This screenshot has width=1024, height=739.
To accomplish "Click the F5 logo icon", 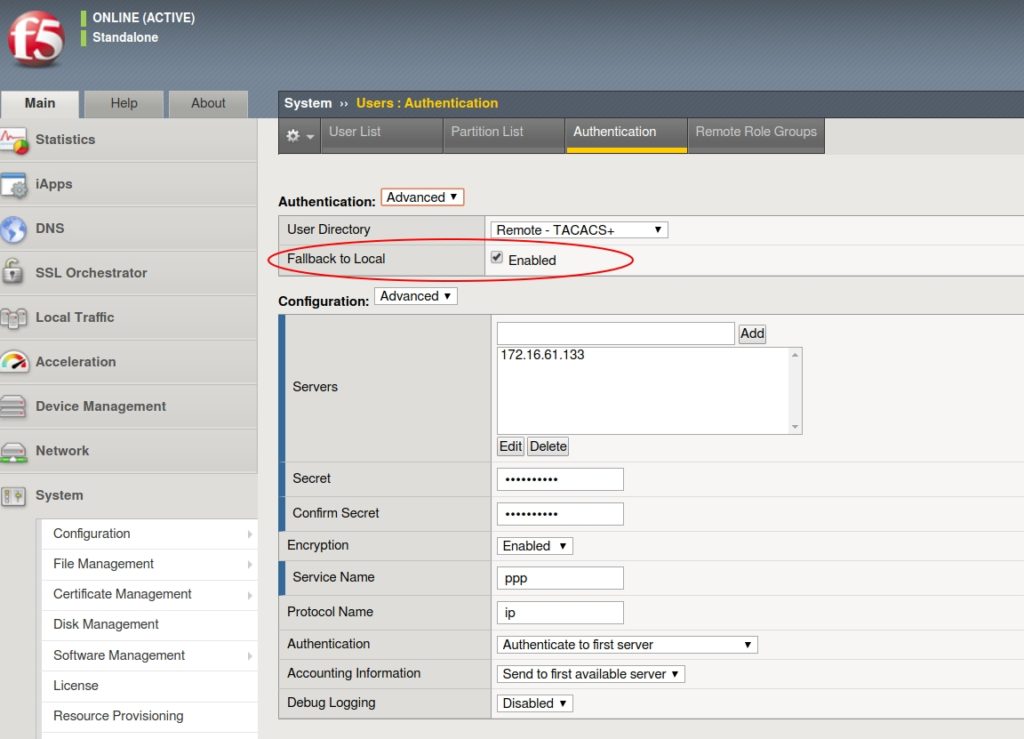I will (x=36, y=39).
